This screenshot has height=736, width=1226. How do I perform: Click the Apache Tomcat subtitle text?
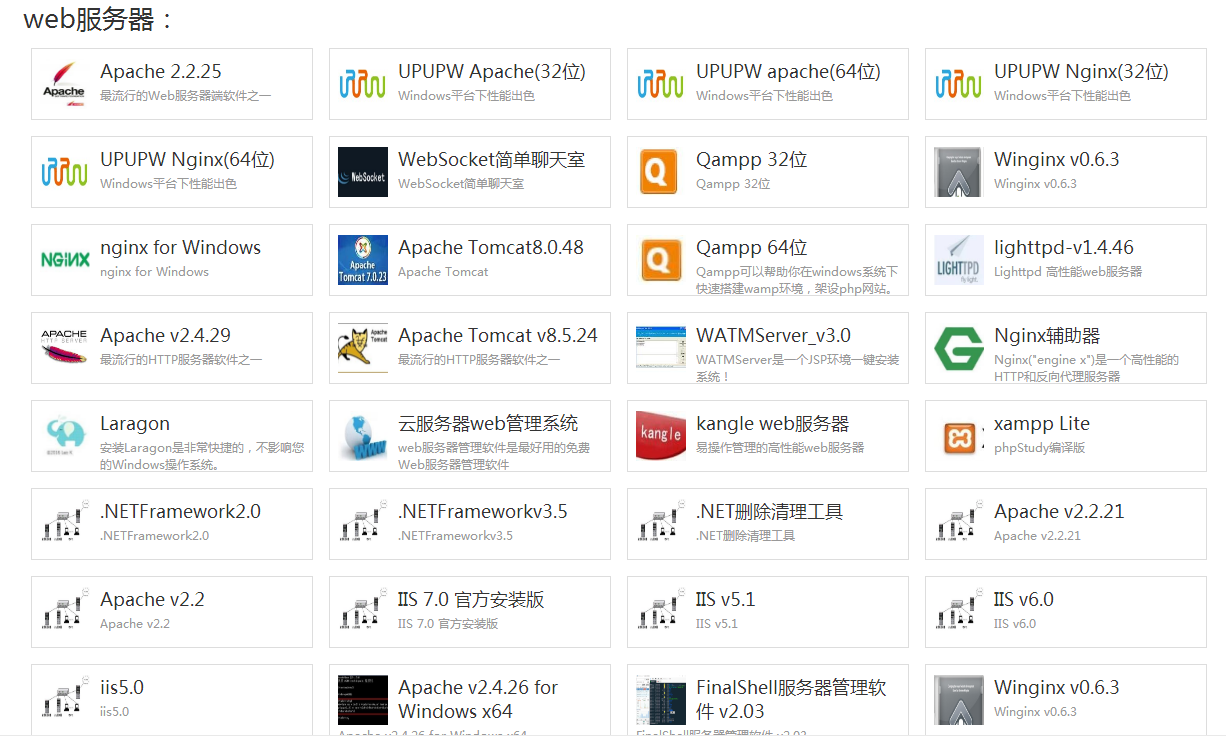tap(443, 272)
